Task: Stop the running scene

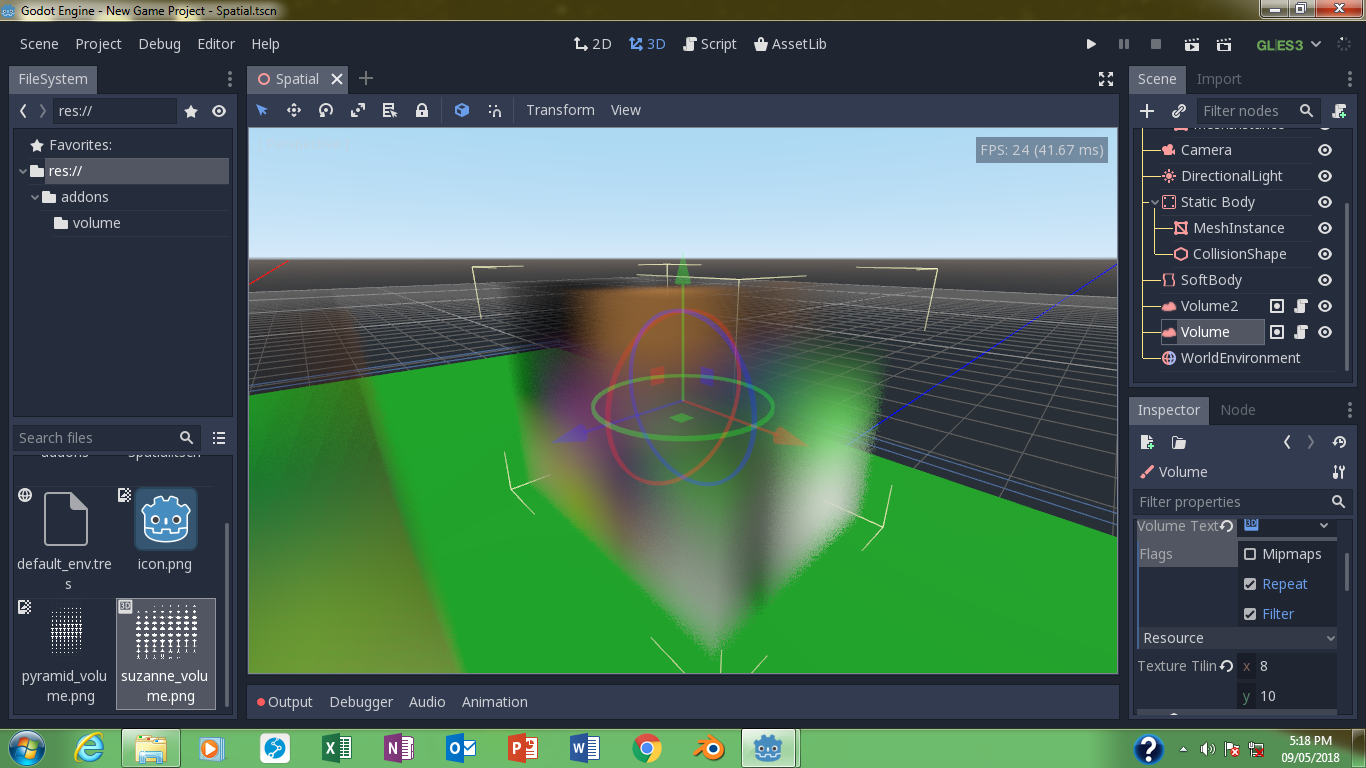Action: tap(1156, 44)
